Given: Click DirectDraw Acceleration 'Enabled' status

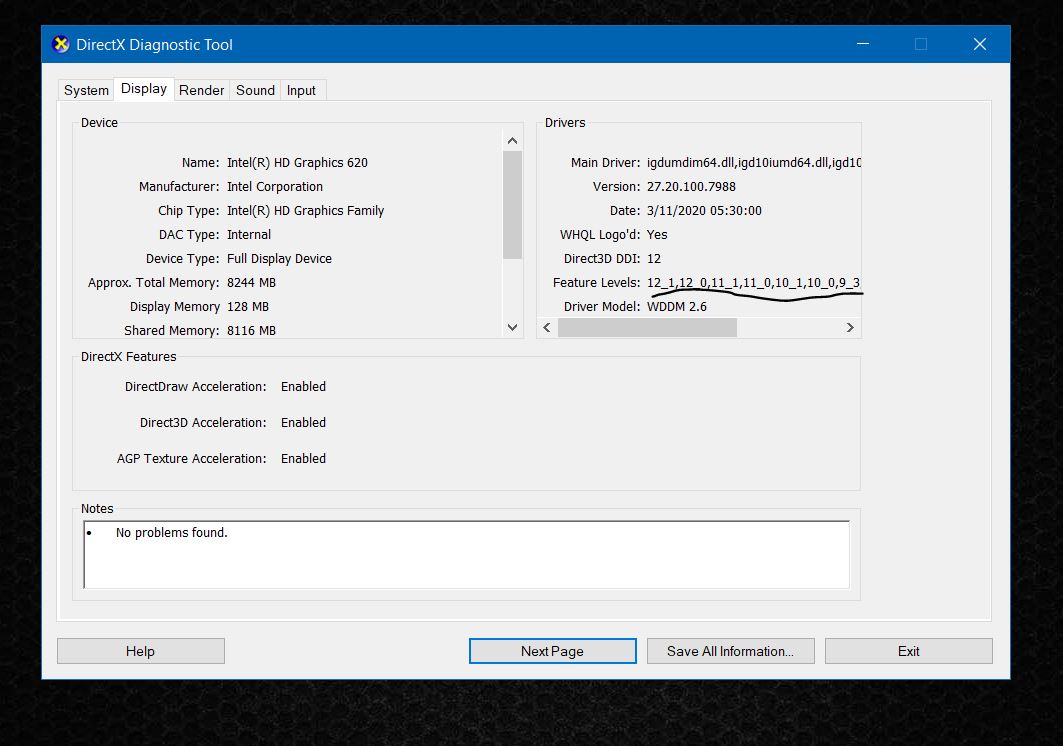Looking at the screenshot, I should click(303, 387).
